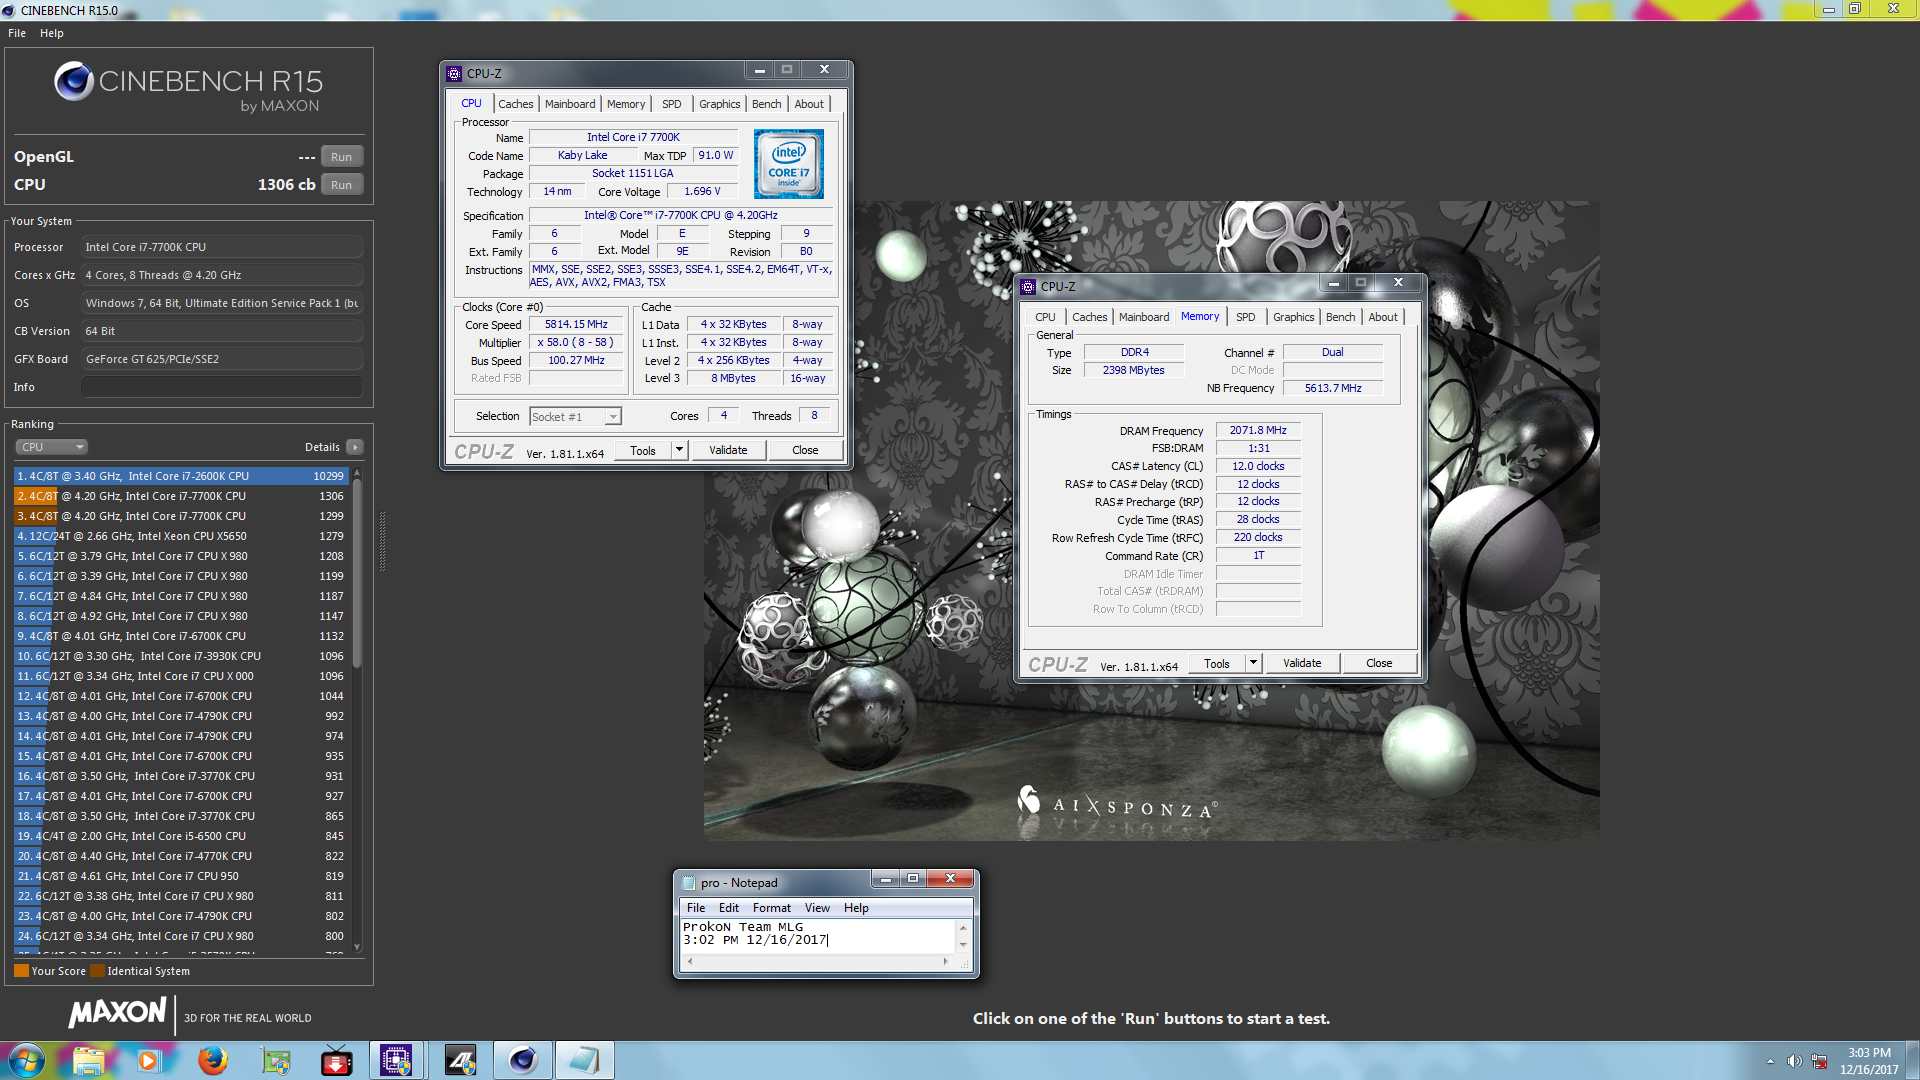Select ranking row 2, i7-7700K with 1306
This screenshot has height=1080, width=1920.
click(182, 496)
